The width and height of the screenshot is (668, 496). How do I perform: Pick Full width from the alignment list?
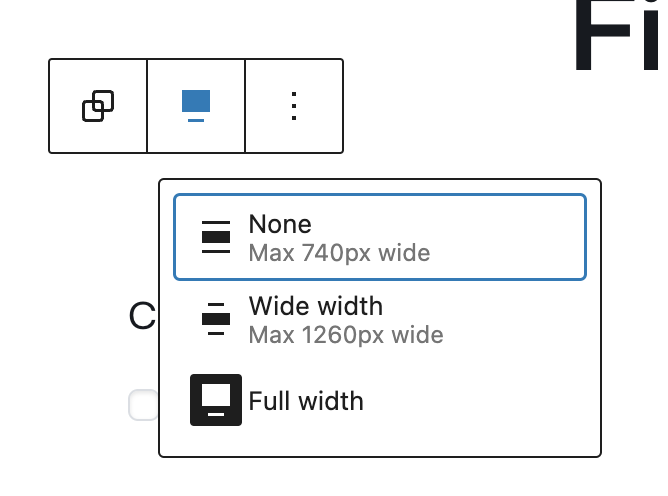coord(380,400)
